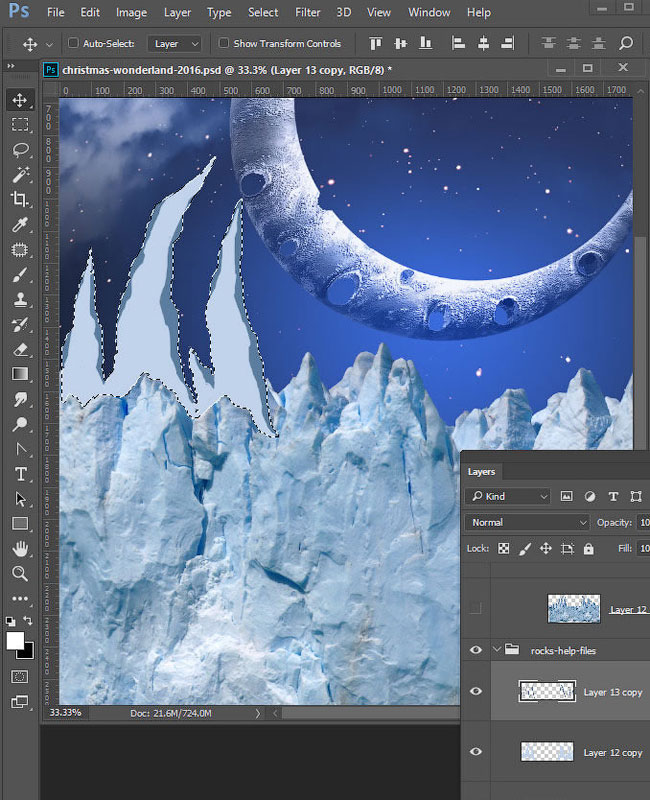Hide Layer 12 copy
Viewport: 650px width, 800px height.
click(476, 752)
